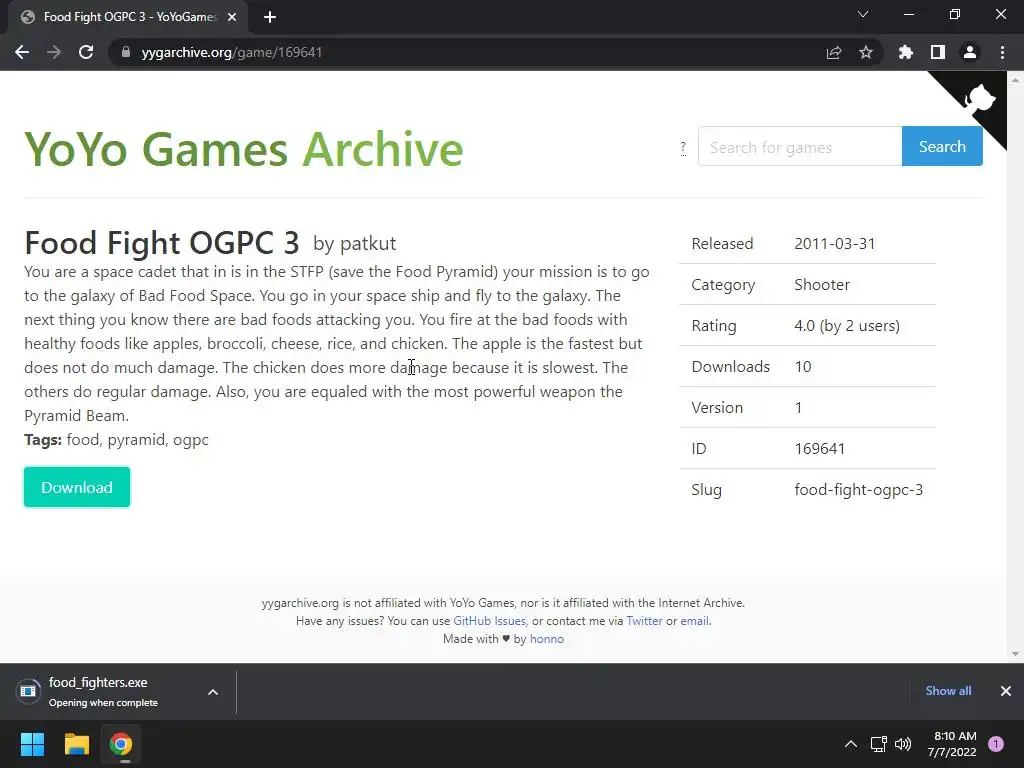This screenshot has width=1024, height=768.
Task: Click the Slug row label
Action: (x=707, y=490)
